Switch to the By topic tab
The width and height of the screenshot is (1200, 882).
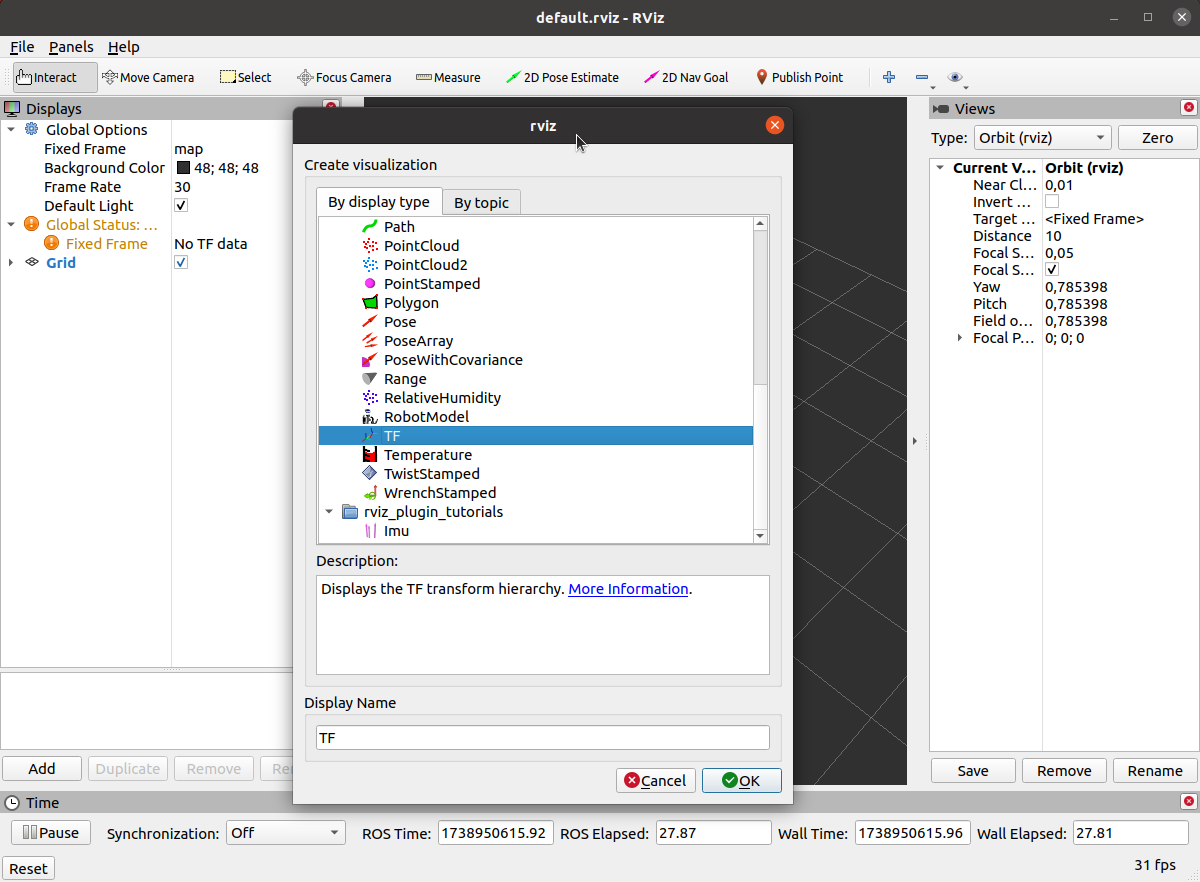(x=481, y=203)
